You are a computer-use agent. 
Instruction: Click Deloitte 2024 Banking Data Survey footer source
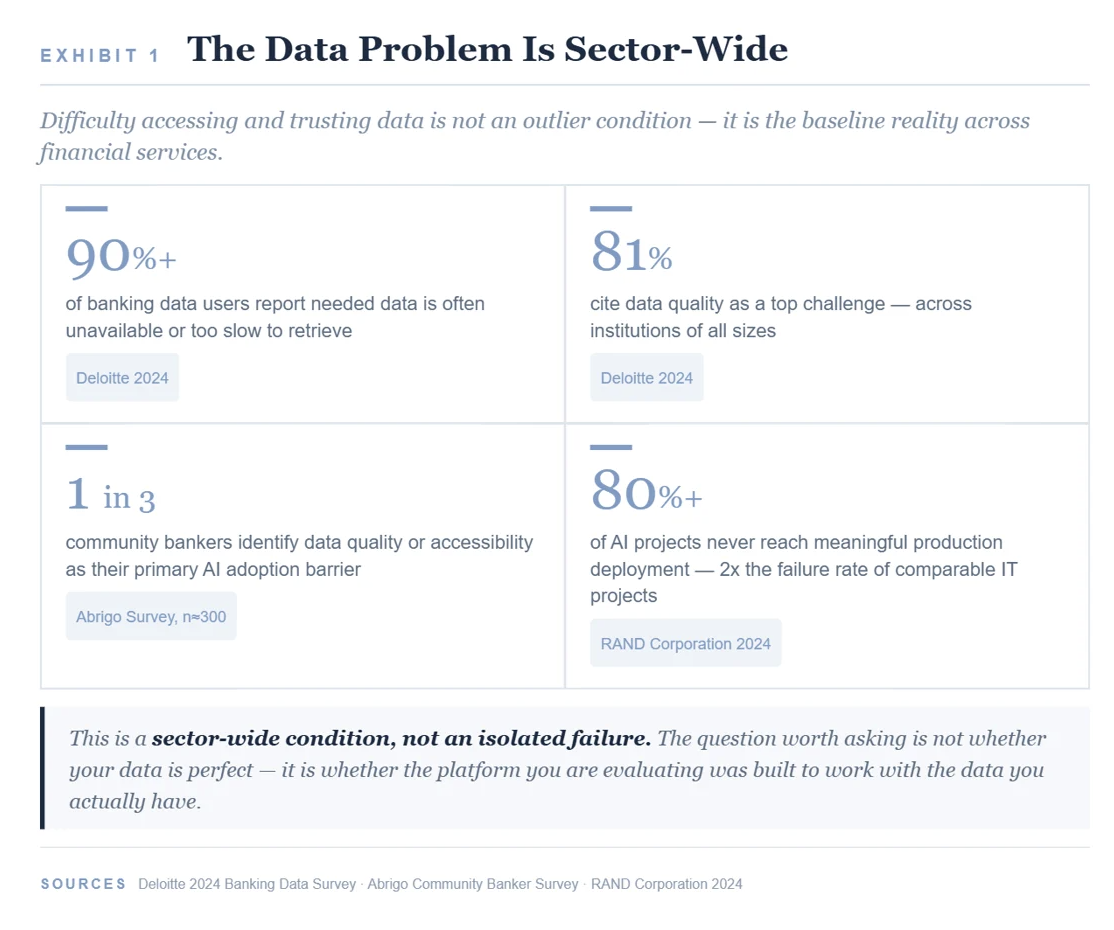click(247, 884)
